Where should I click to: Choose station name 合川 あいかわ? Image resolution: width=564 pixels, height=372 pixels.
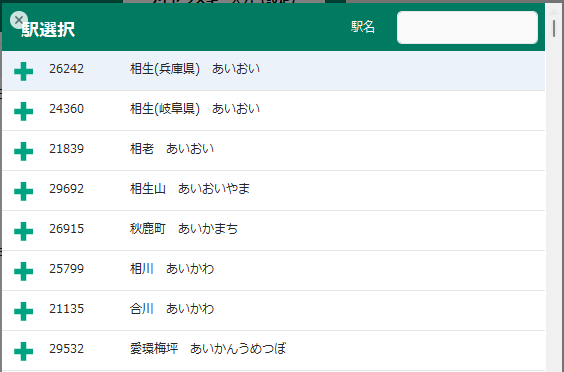[172, 308]
